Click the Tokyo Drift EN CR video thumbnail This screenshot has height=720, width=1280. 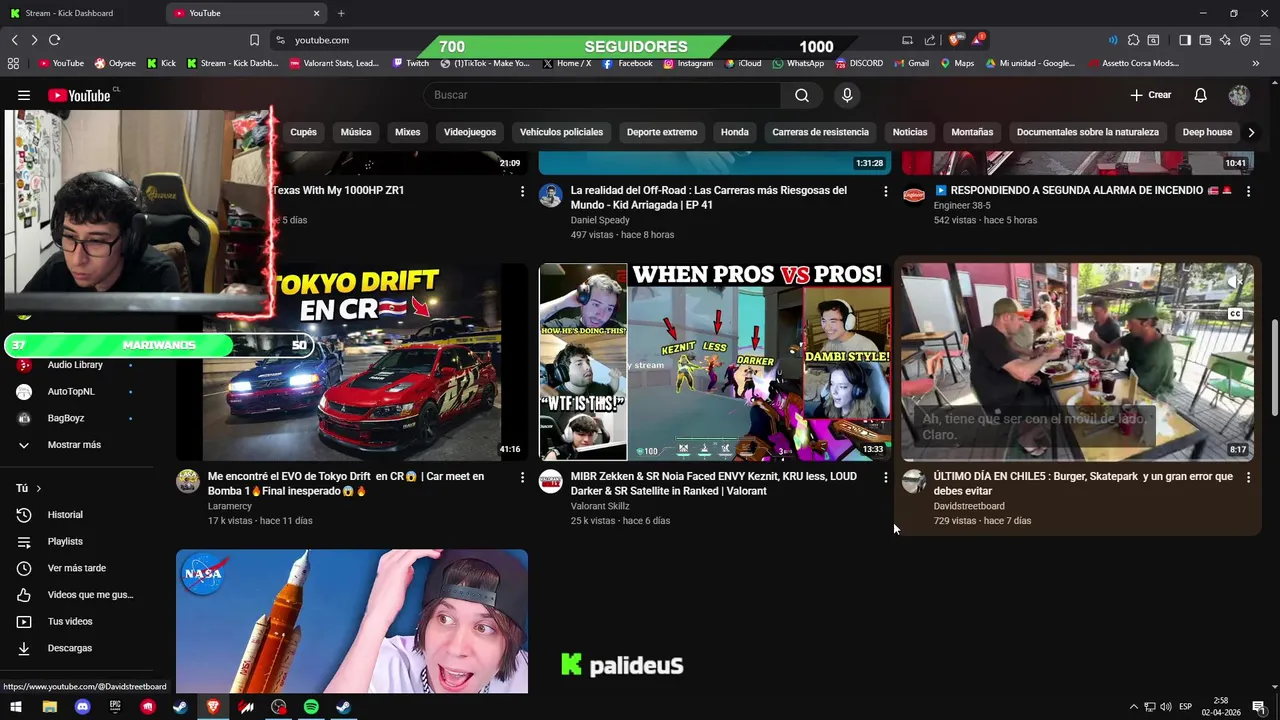tap(352, 362)
